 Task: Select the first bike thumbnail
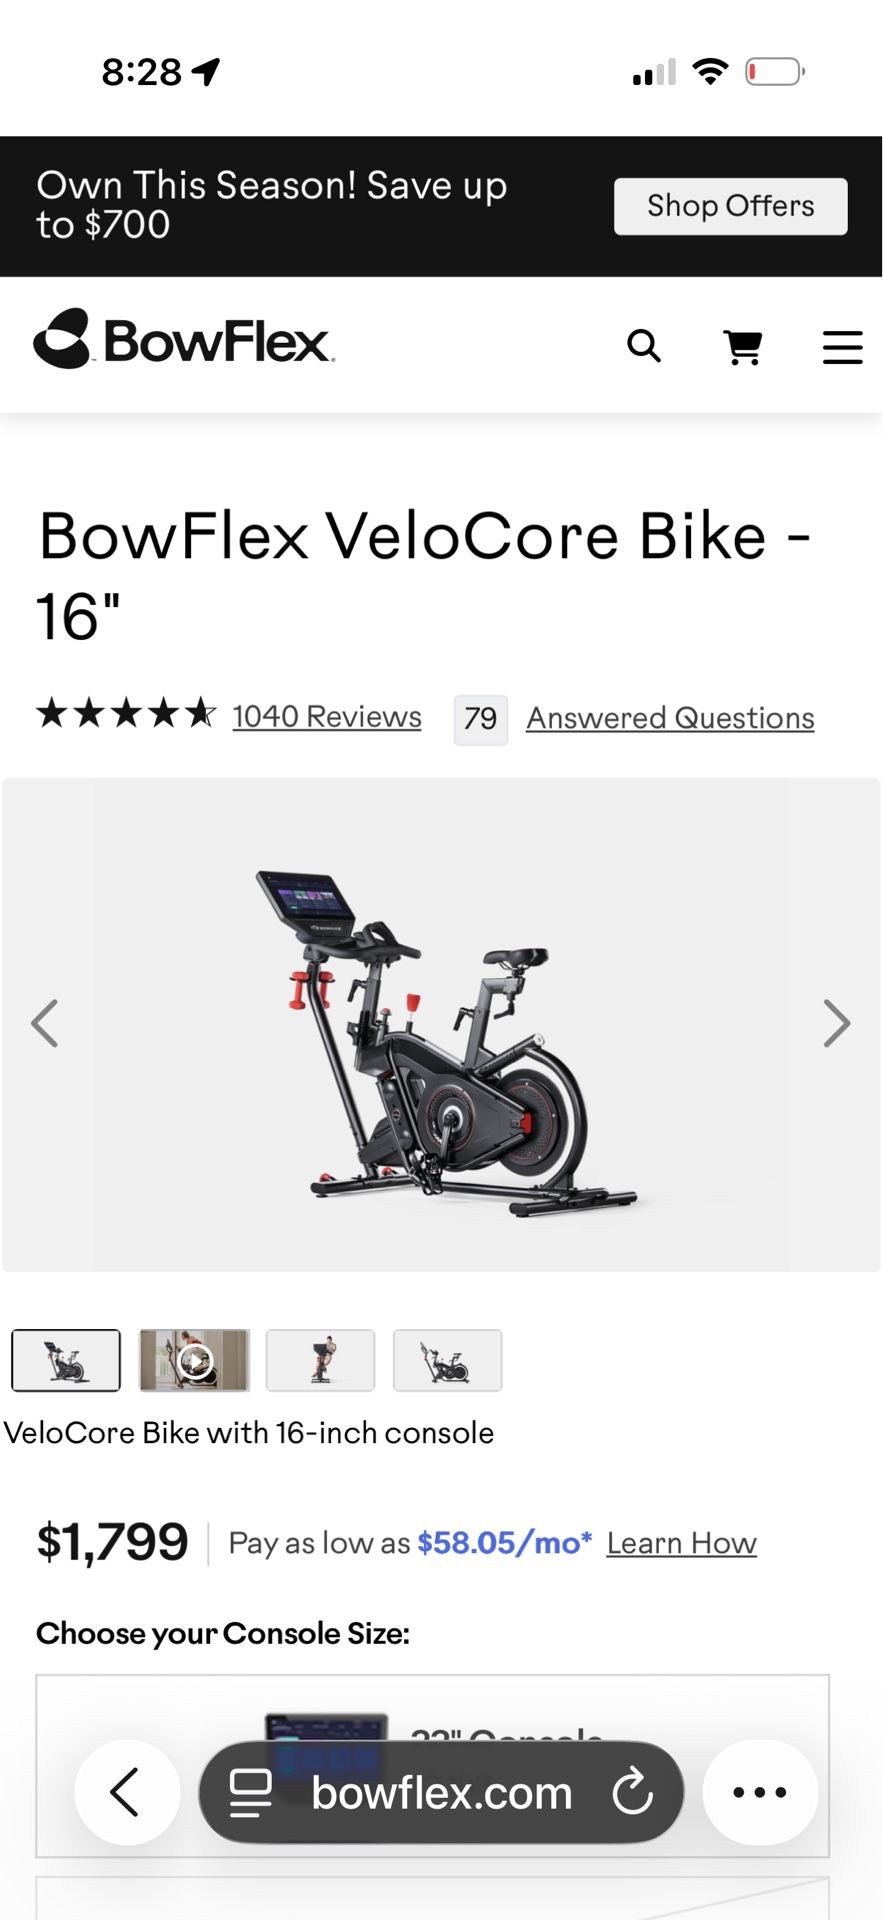pos(66,1360)
